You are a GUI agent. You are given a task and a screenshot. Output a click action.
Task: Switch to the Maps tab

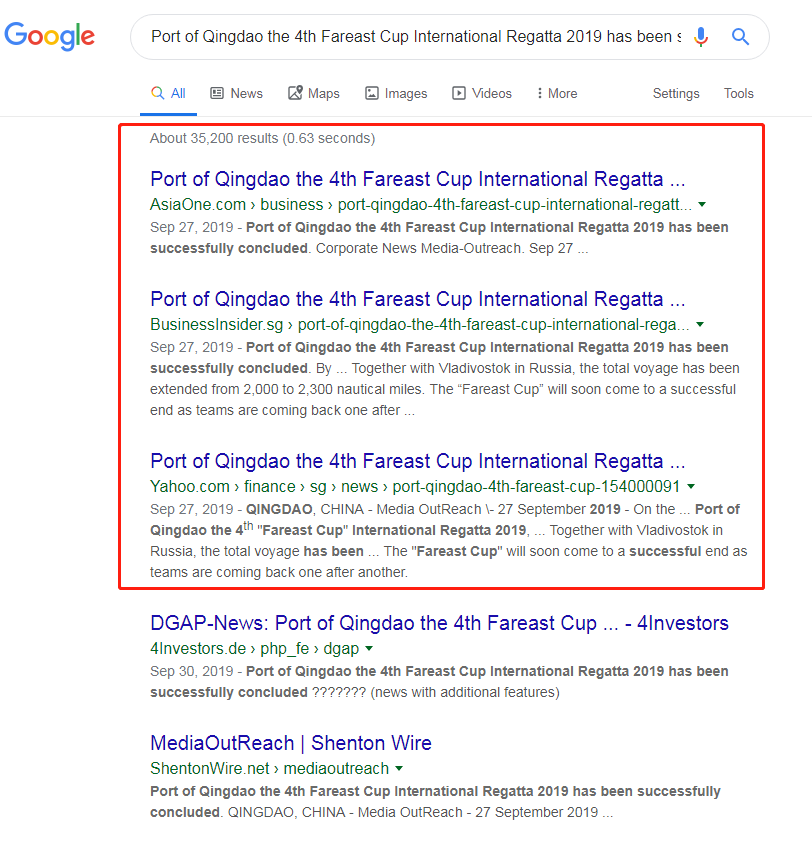(x=313, y=93)
